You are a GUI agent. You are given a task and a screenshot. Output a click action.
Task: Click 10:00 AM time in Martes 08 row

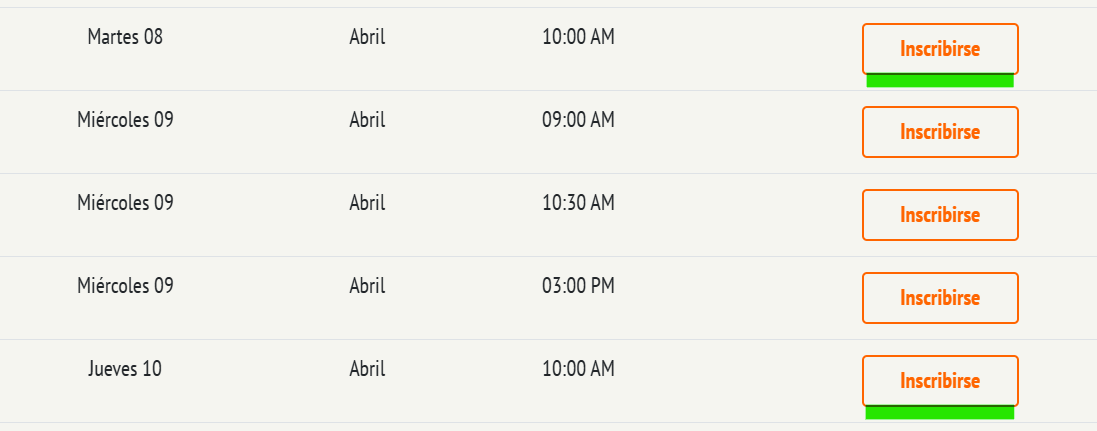(578, 37)
